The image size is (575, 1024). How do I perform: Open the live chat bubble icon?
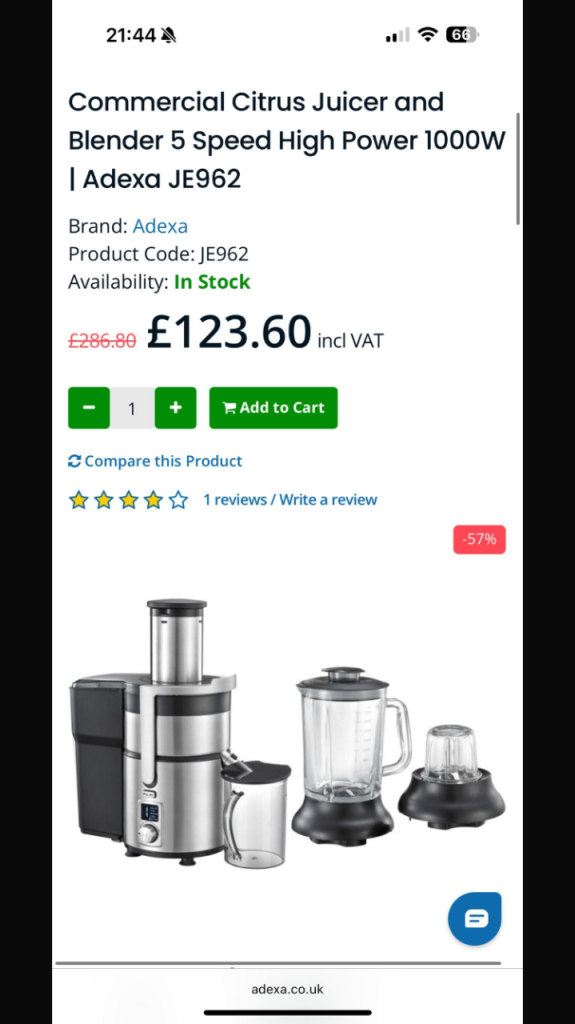coord(475,919)
